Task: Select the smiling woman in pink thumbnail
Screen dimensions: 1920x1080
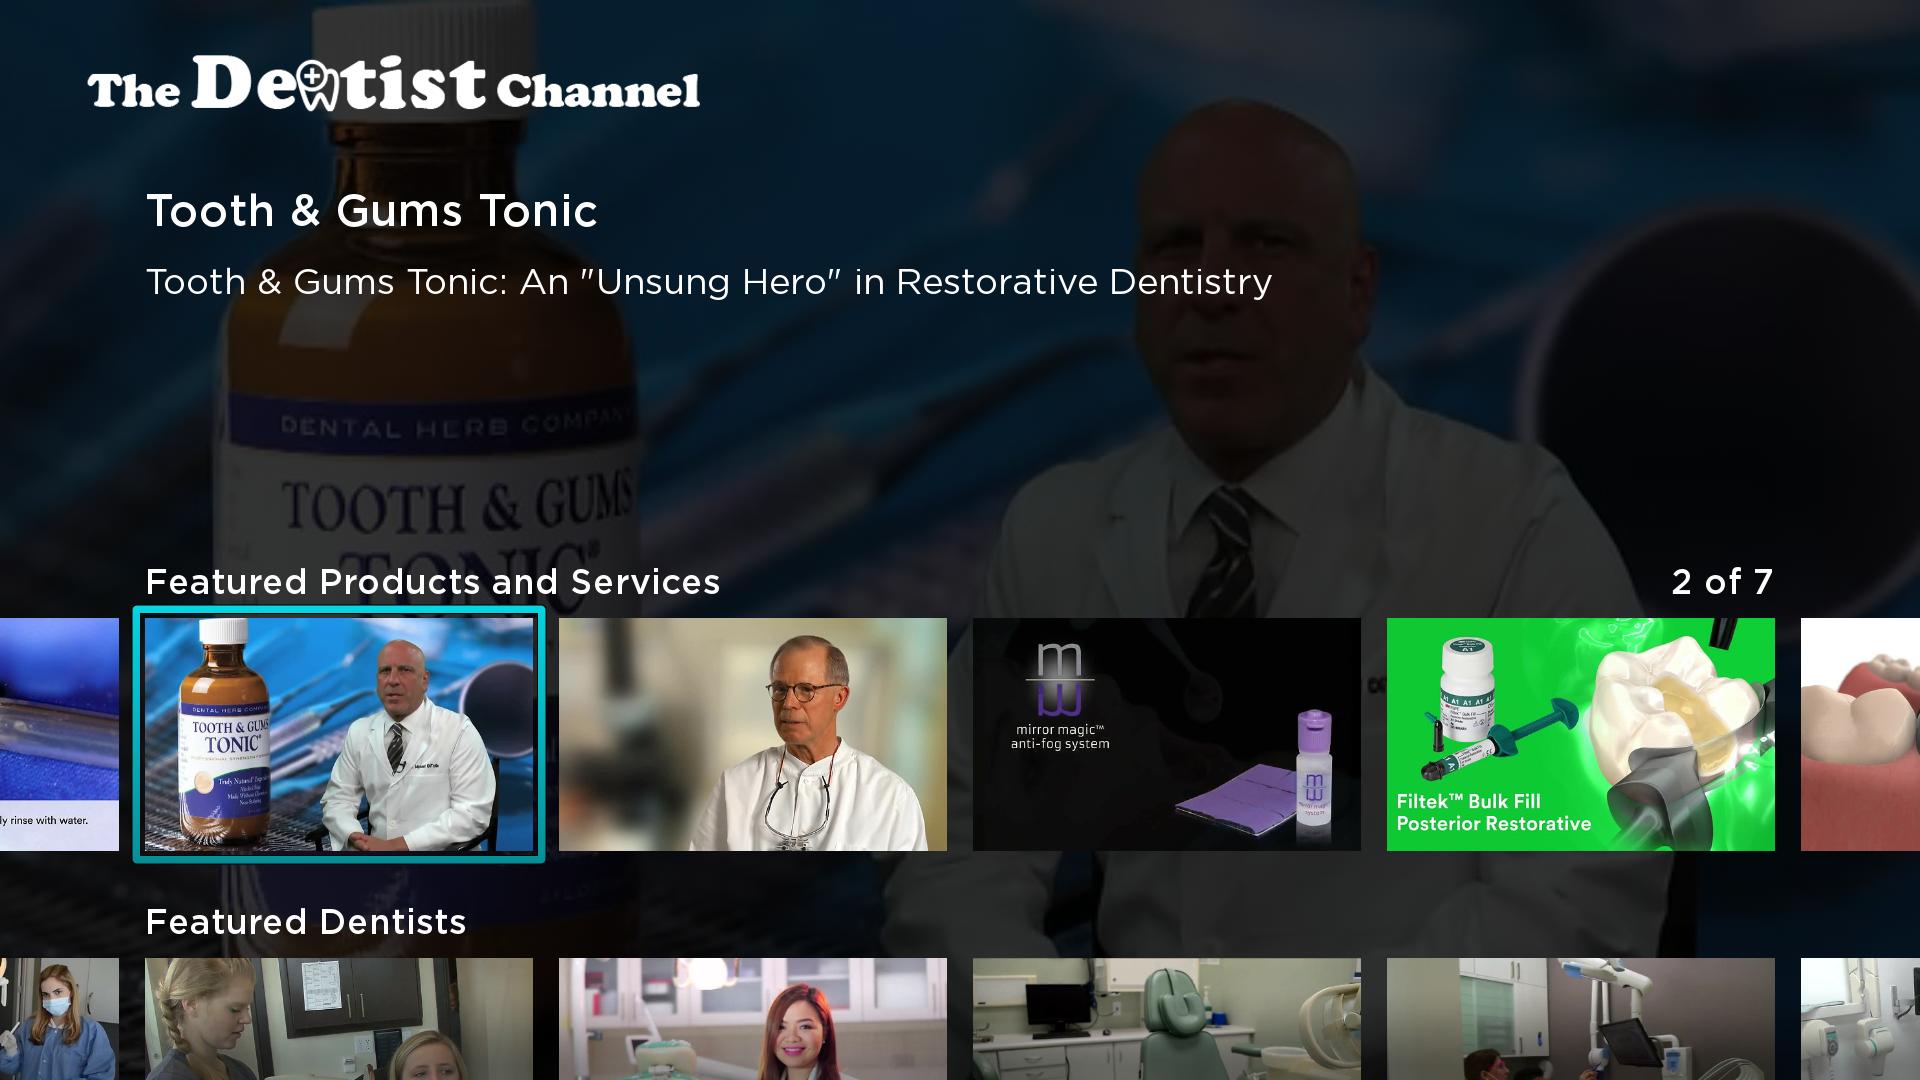Action: click(752, 1018)
